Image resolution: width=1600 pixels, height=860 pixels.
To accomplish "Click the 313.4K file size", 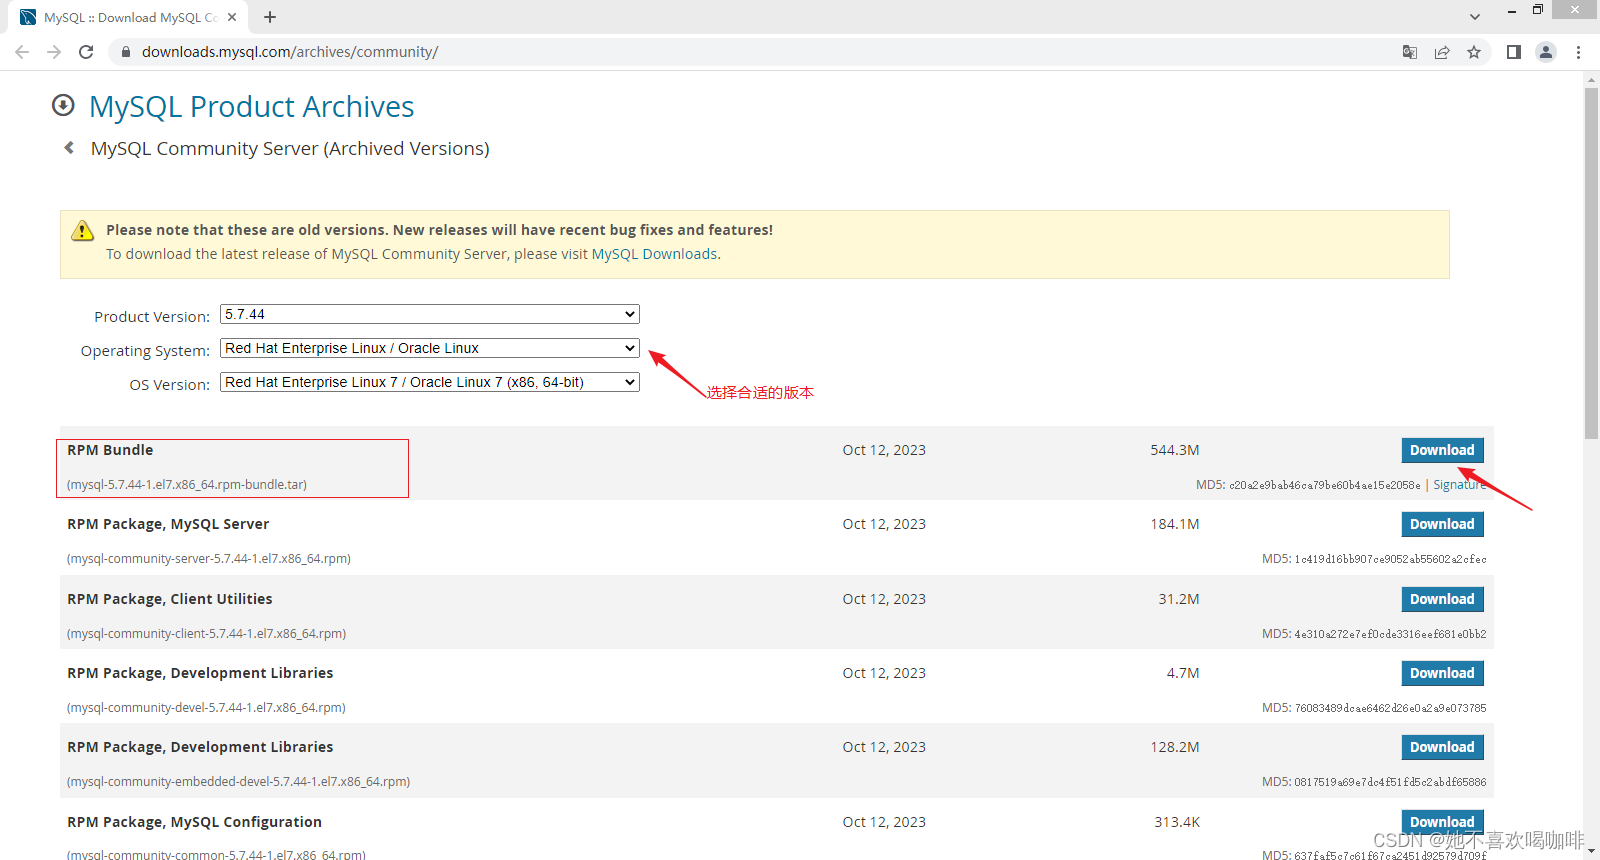I will pyautogui.click(x=1177, y=822).
